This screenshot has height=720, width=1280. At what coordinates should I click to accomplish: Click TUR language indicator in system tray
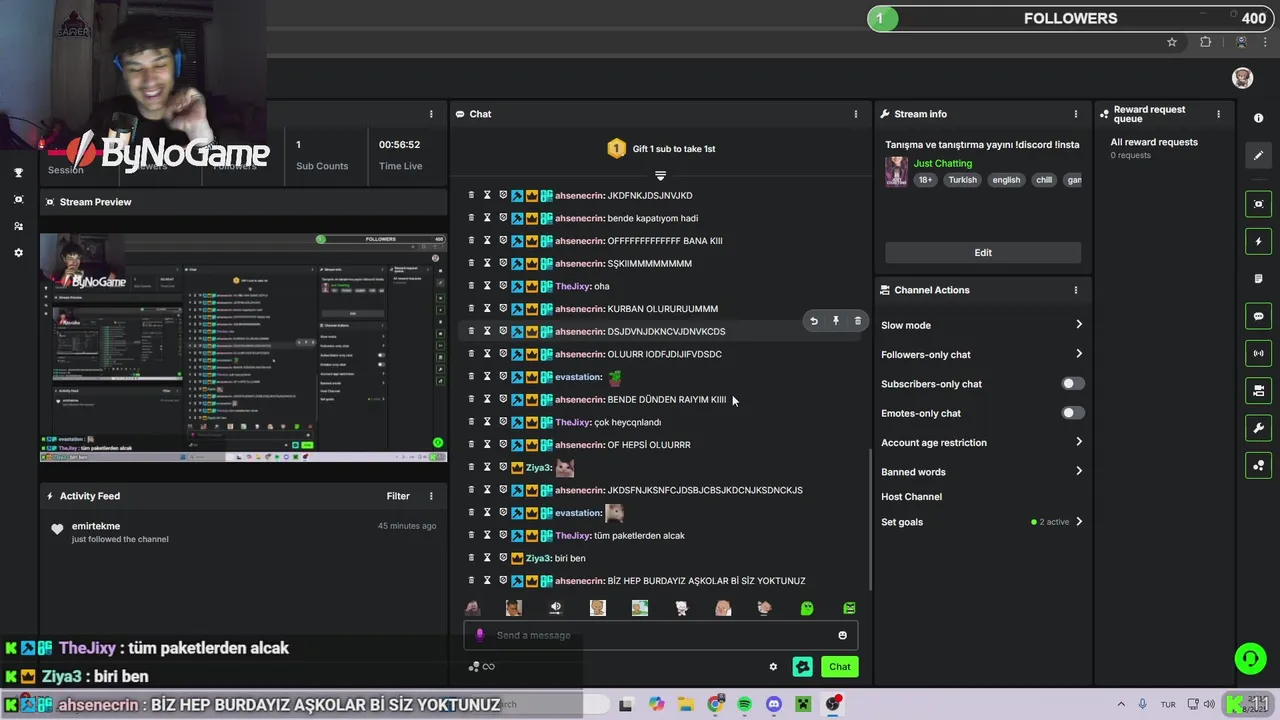click(x=1168, y=704)
